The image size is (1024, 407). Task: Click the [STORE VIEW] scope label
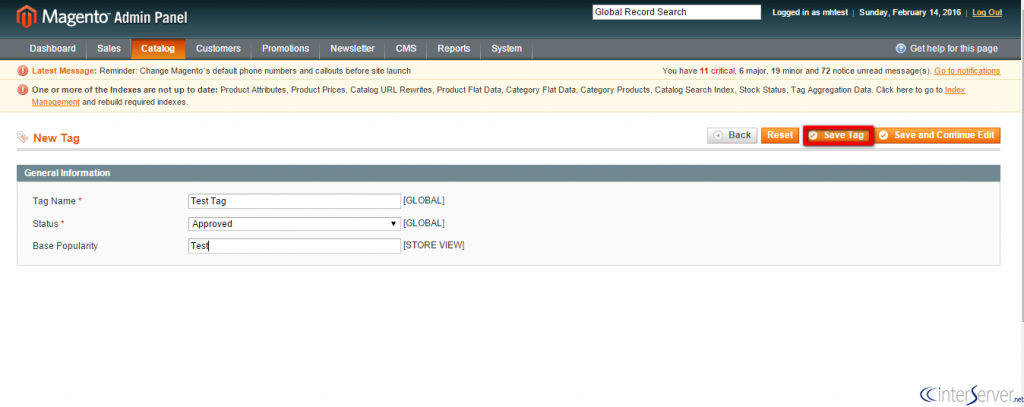[434, 246]
